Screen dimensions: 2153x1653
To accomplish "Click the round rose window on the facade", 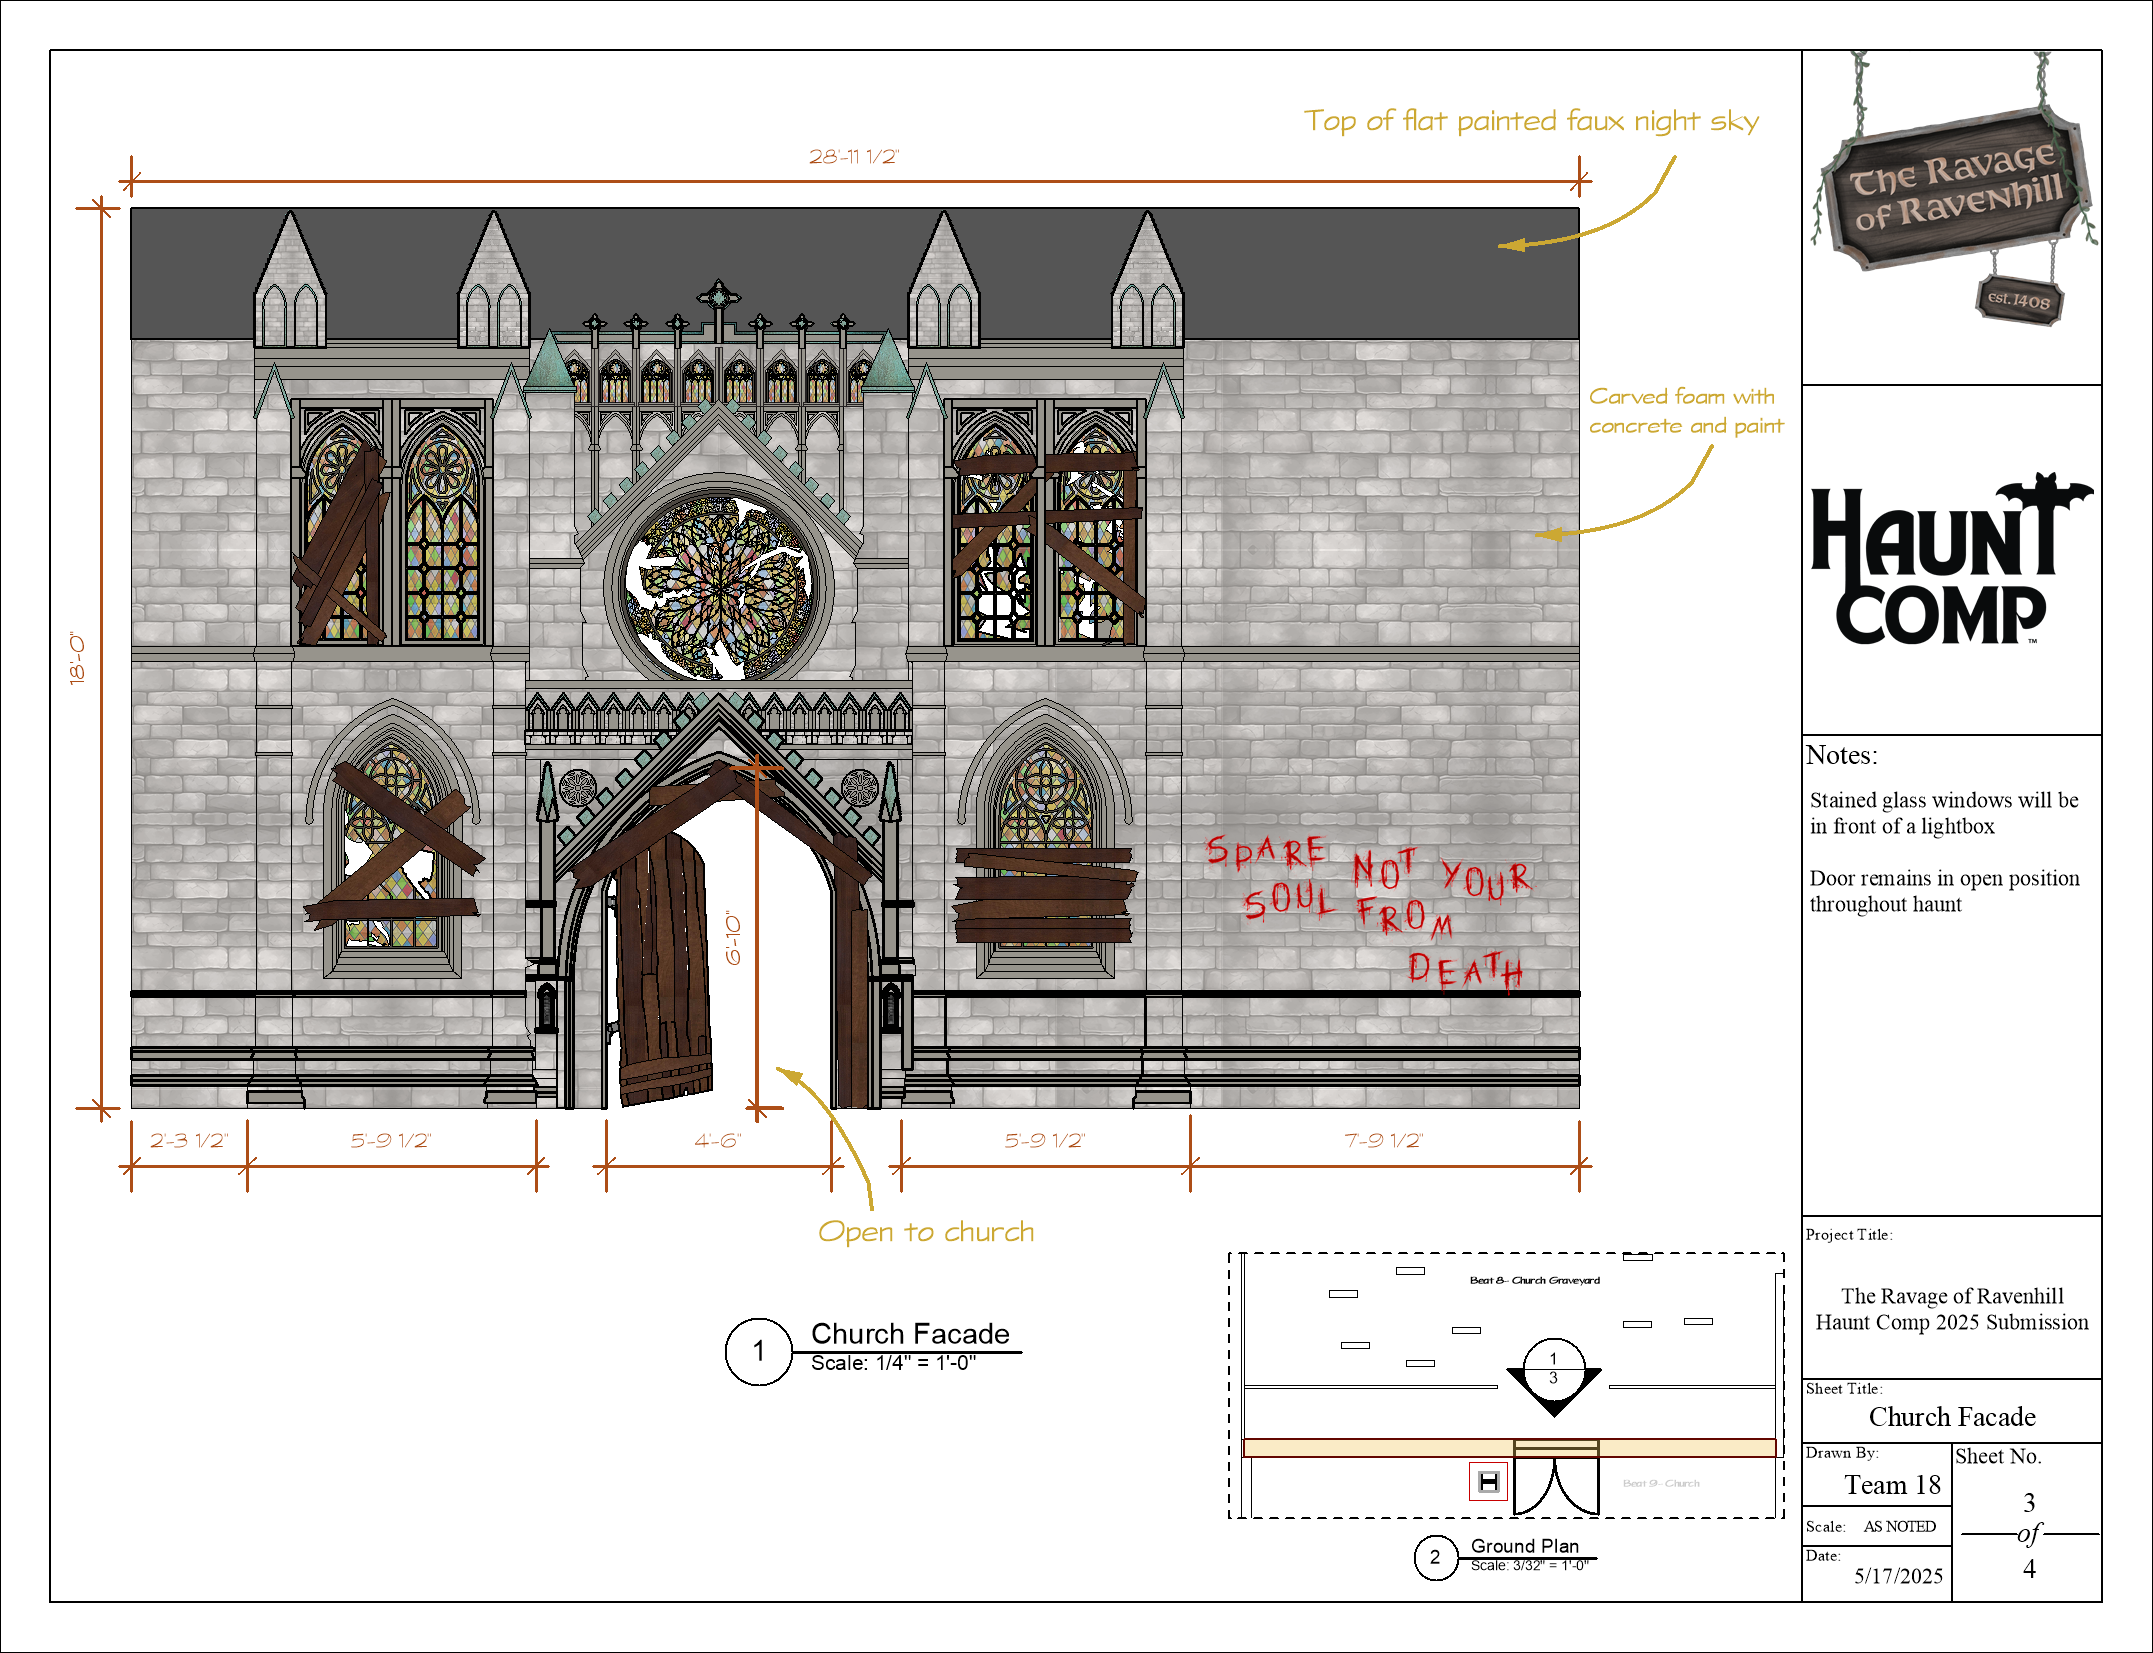I will click(x=718, y=588).
